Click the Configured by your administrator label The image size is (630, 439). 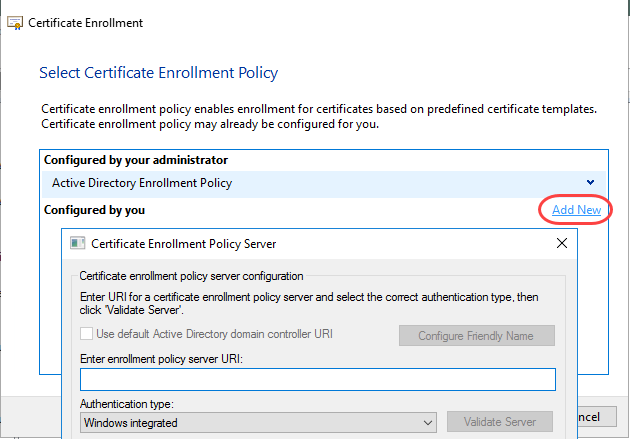coord(136,160)
